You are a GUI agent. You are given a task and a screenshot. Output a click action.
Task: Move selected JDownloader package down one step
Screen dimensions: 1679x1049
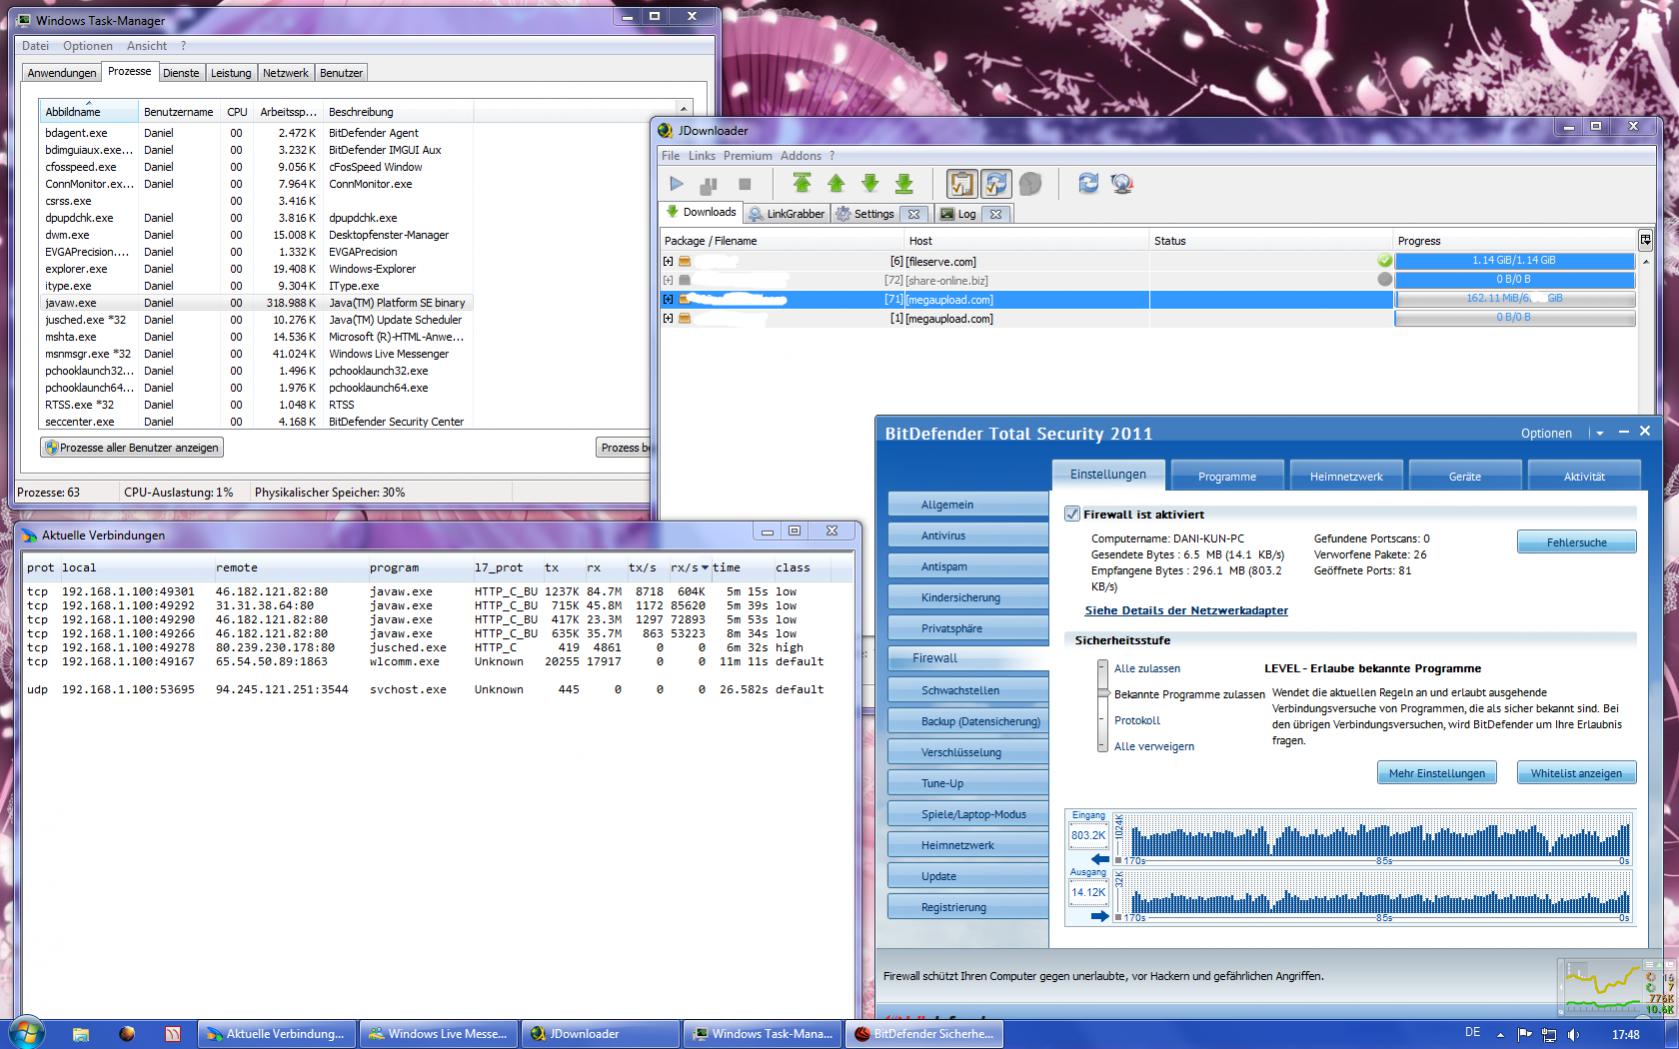click(x=870, y=183)
